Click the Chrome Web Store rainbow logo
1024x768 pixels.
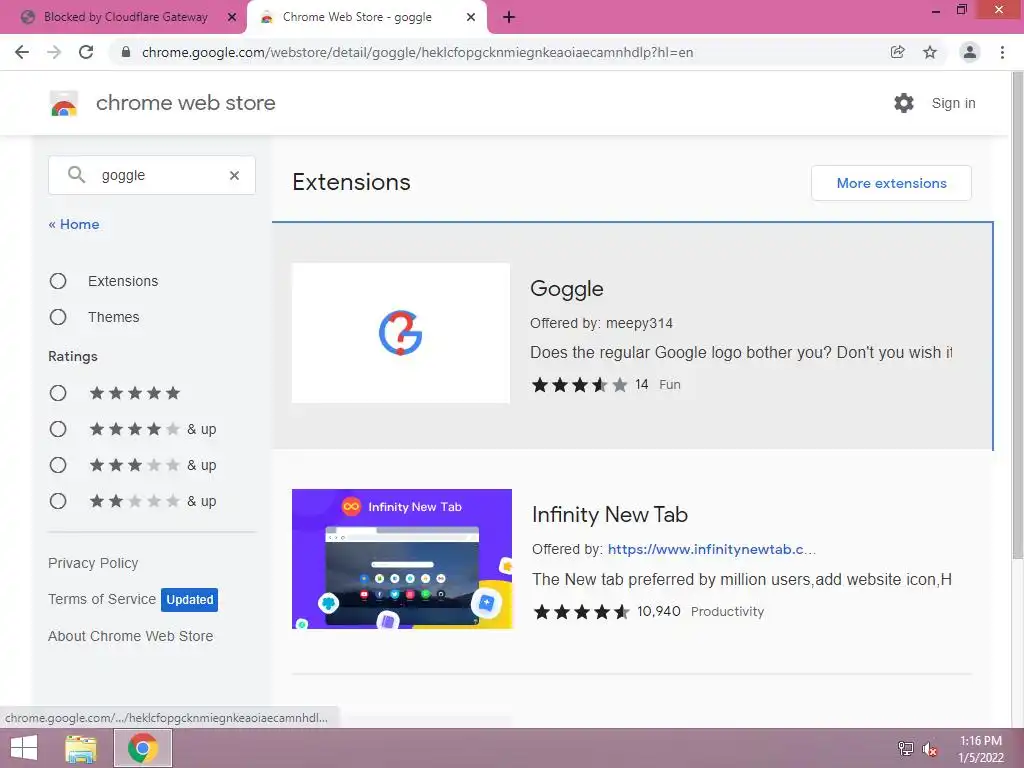64,103
